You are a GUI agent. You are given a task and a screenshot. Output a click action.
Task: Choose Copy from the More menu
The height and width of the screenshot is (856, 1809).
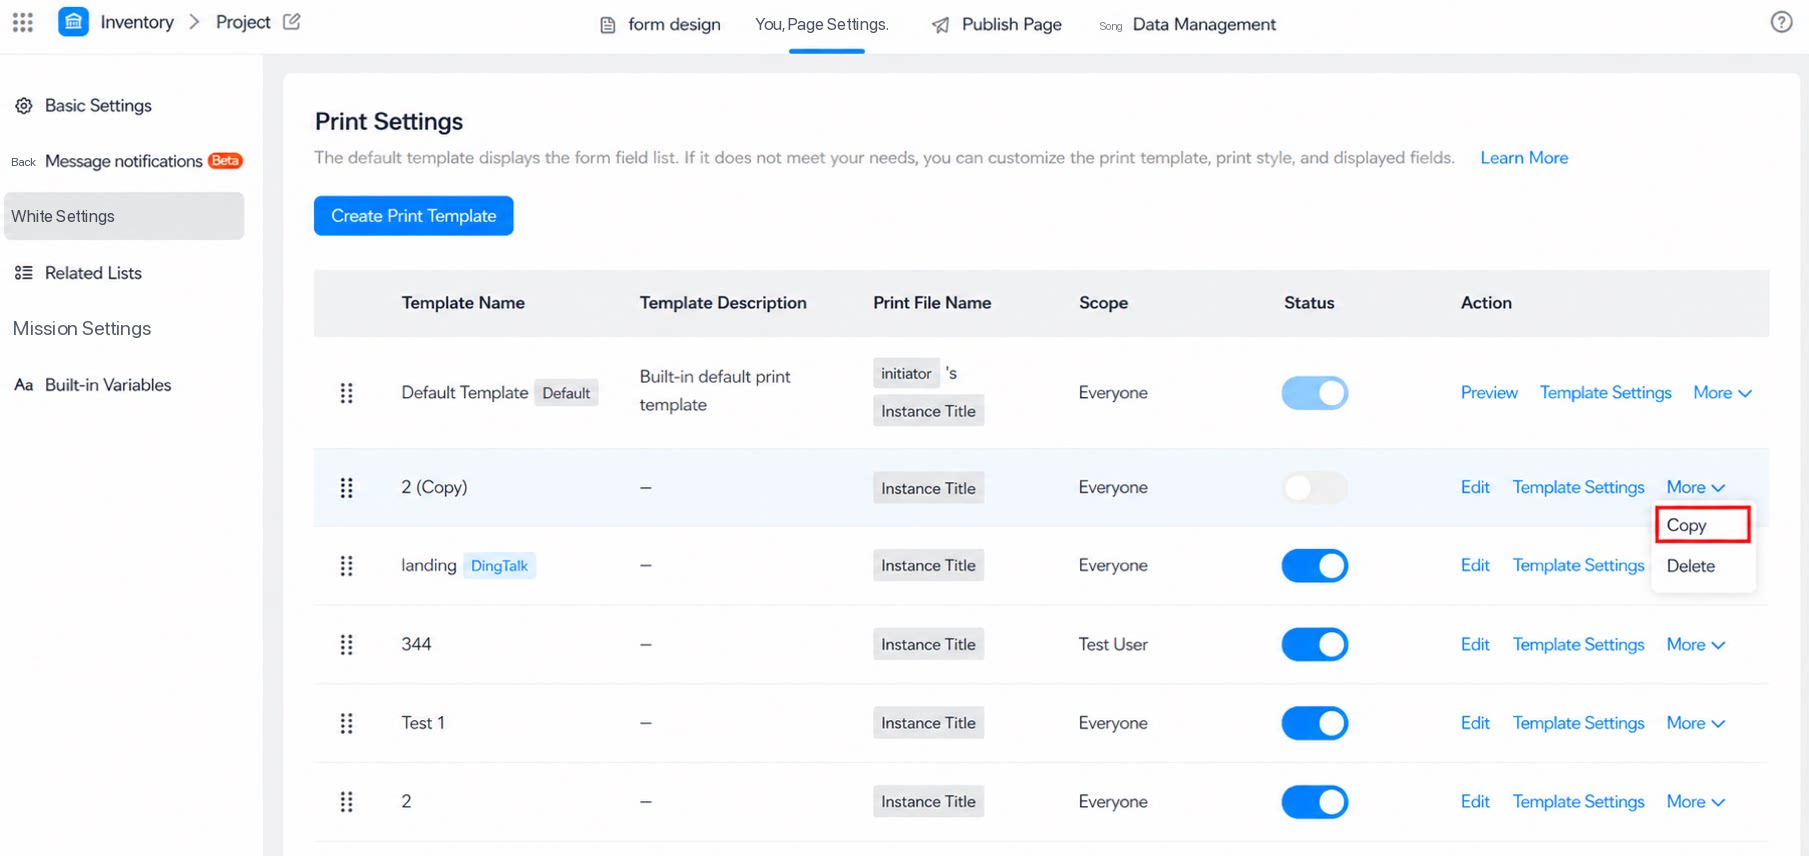click(1702, 525)
